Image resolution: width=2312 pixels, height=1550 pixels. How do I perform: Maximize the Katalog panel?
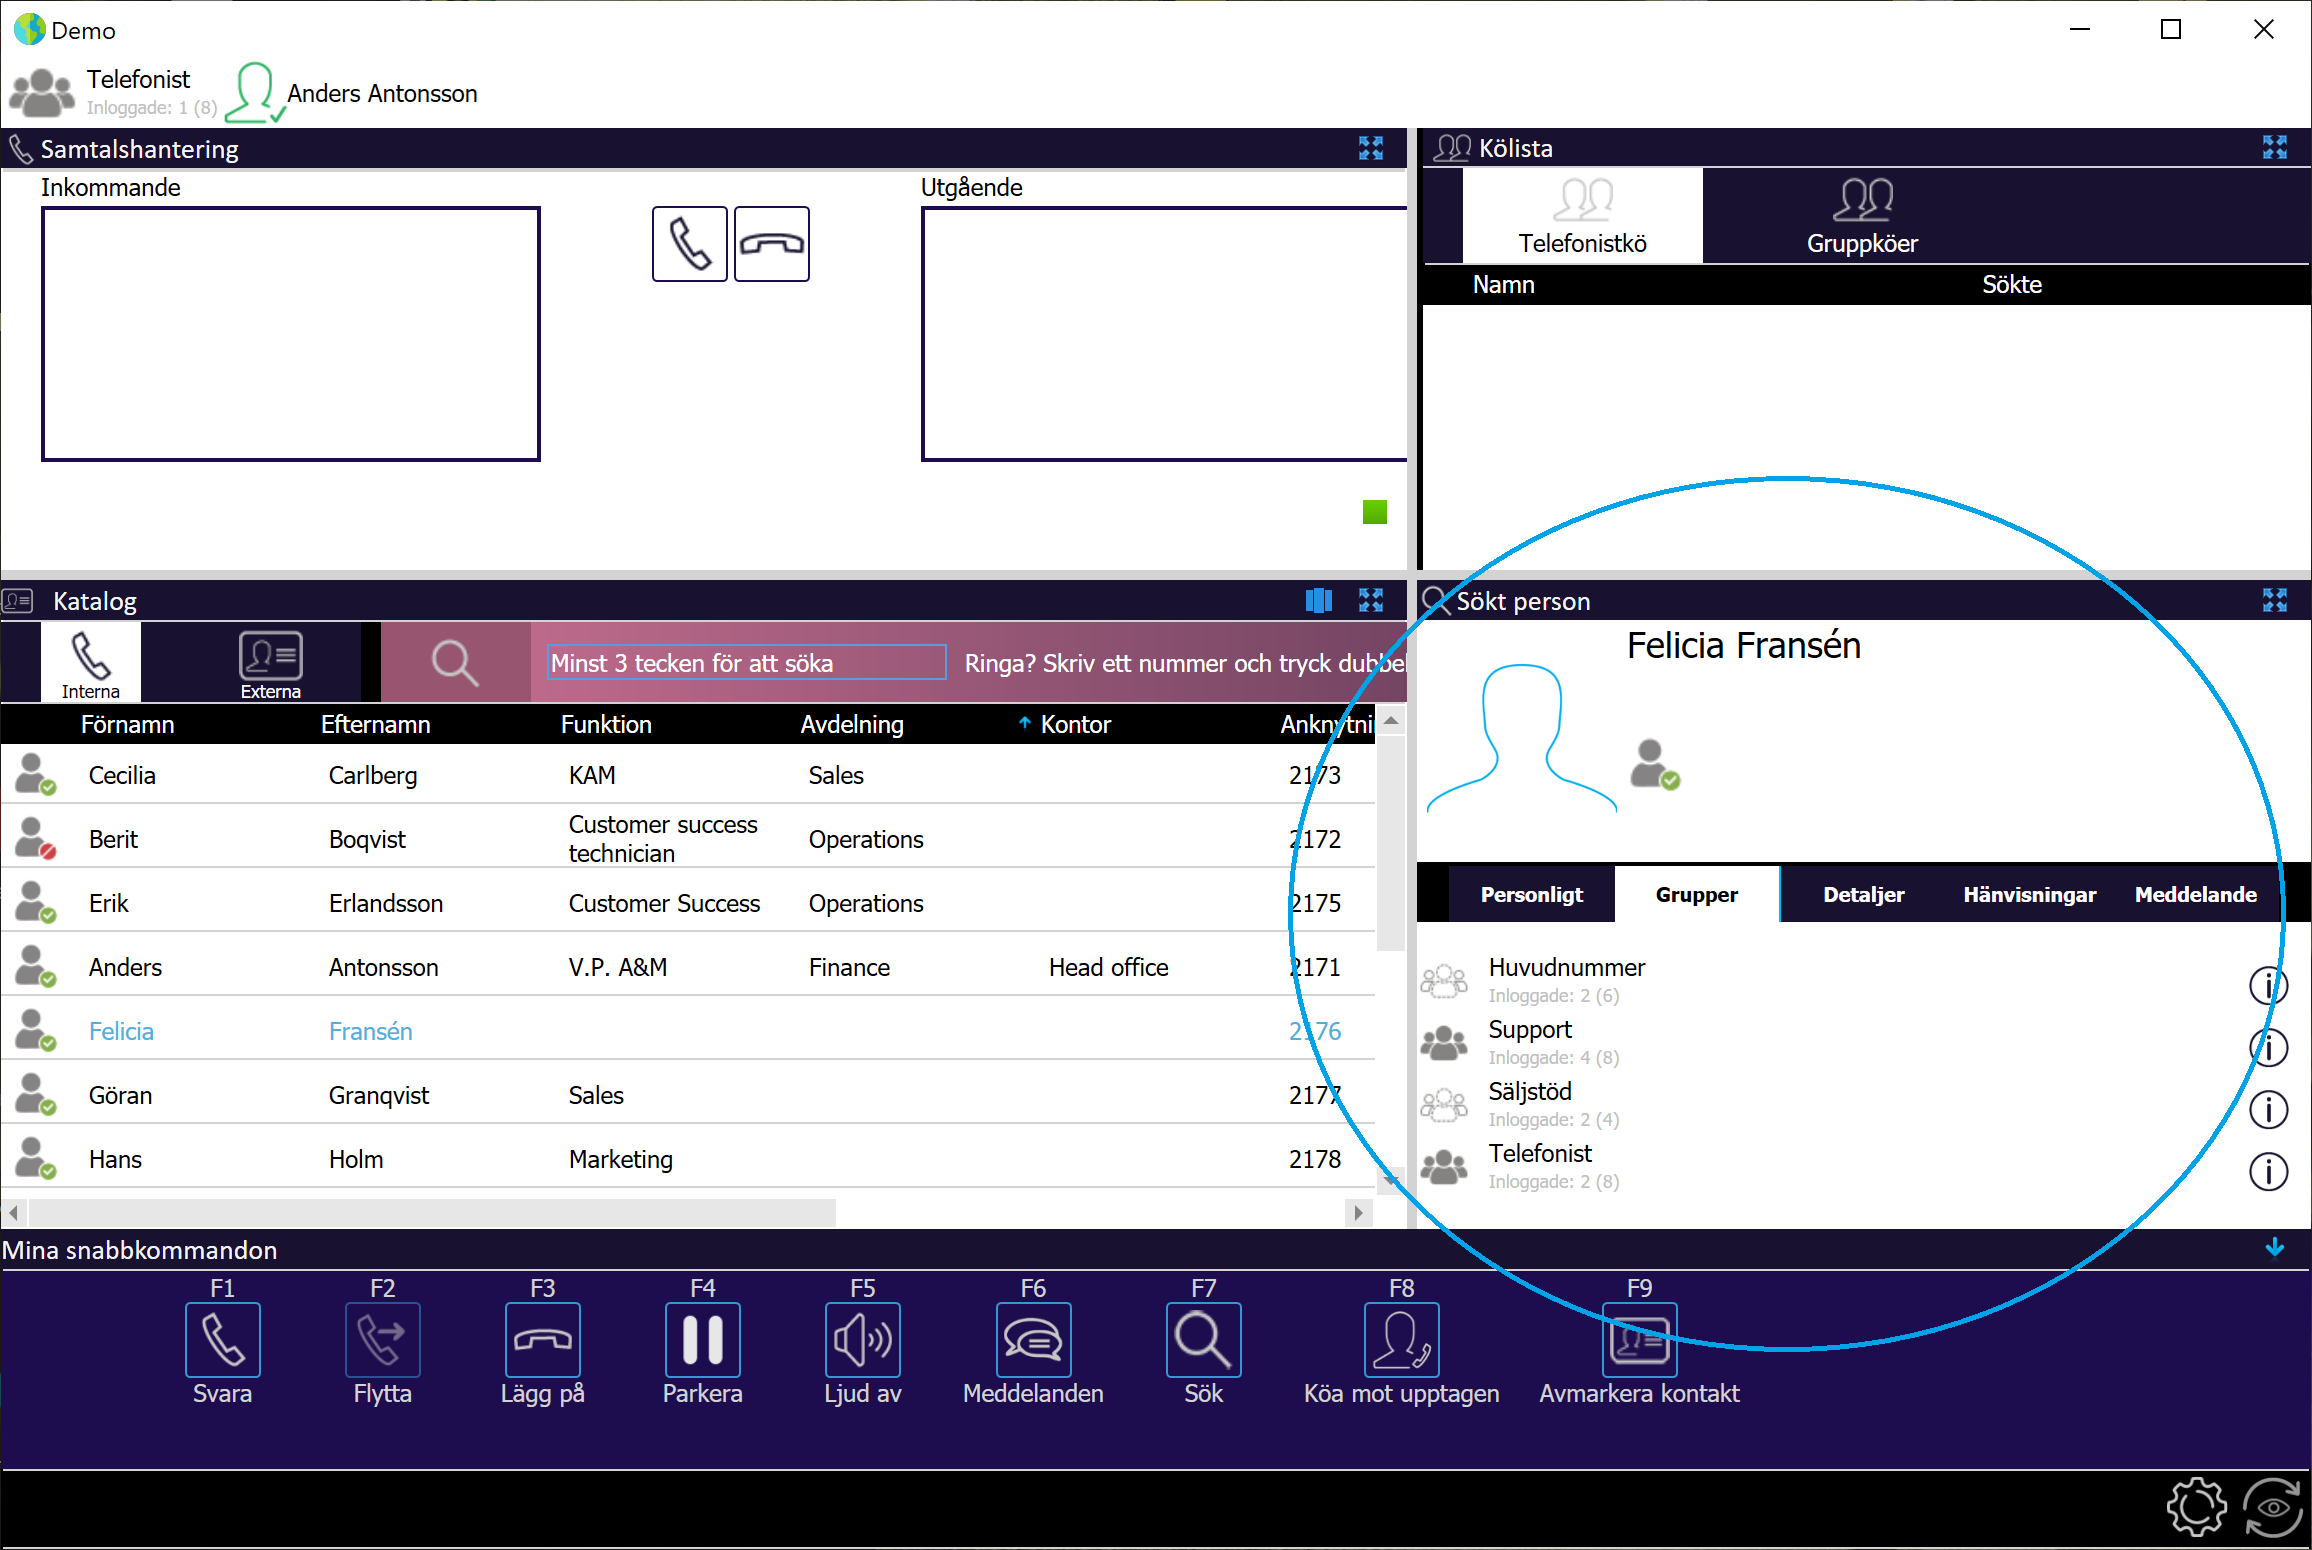1370,600
